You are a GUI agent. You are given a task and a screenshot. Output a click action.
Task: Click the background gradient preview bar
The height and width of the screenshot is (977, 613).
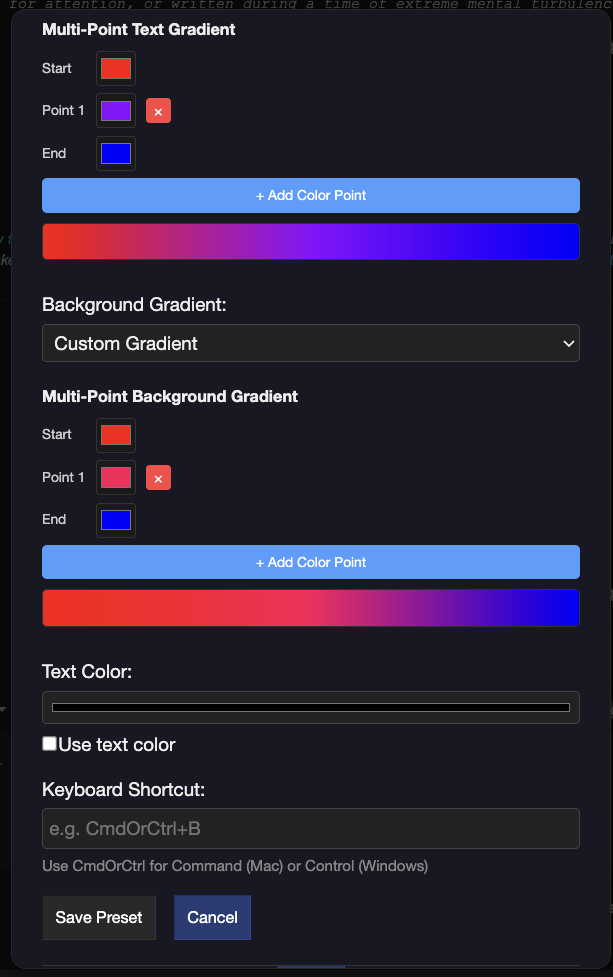311,608
